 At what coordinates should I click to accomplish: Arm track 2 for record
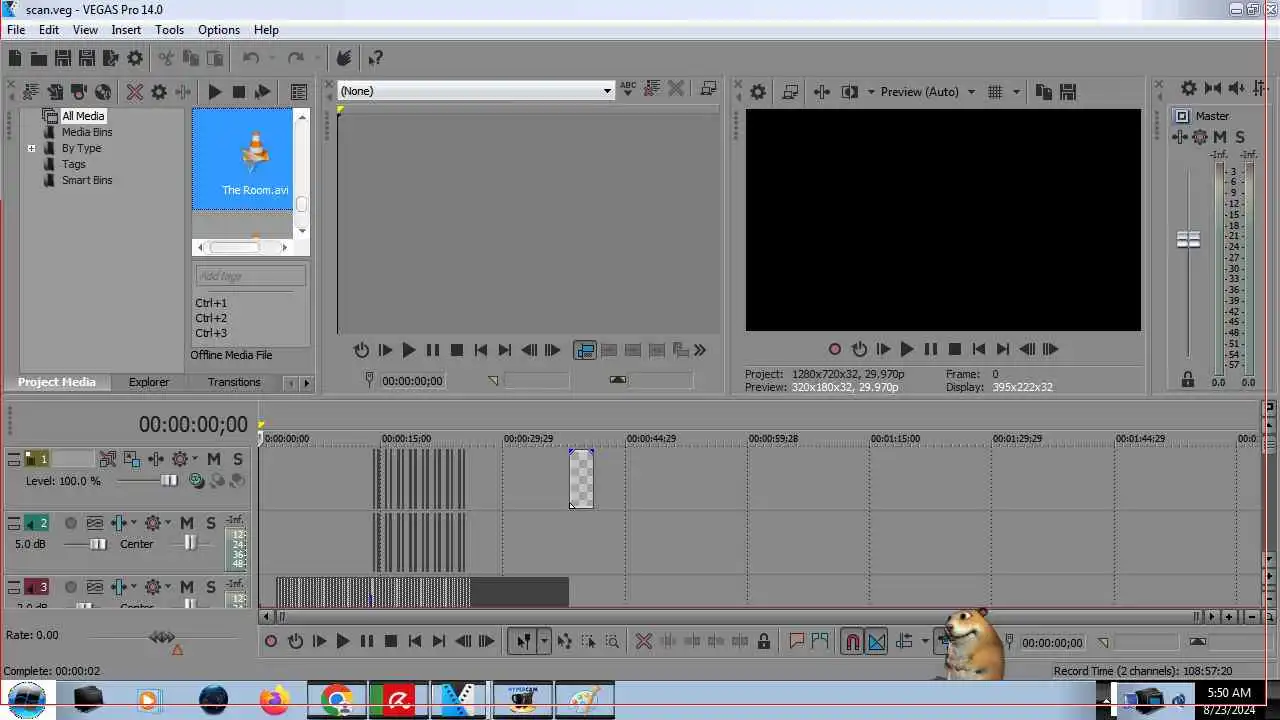pos(70,523)
